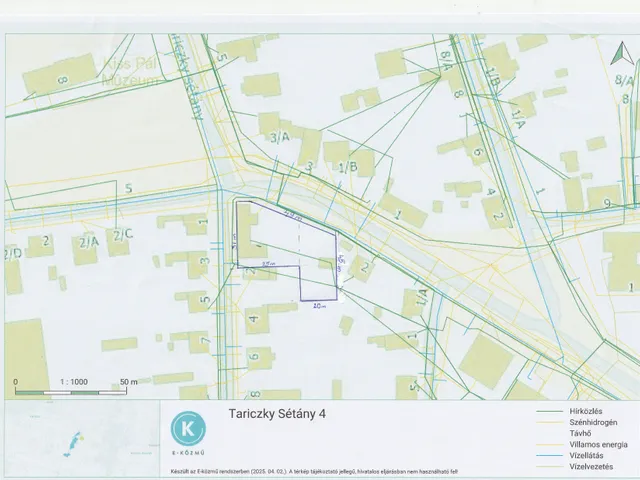This screenshot has height=480, width=640.
Task: Select the "Vízellátás" legend label
Action: (x=586, y=456)
